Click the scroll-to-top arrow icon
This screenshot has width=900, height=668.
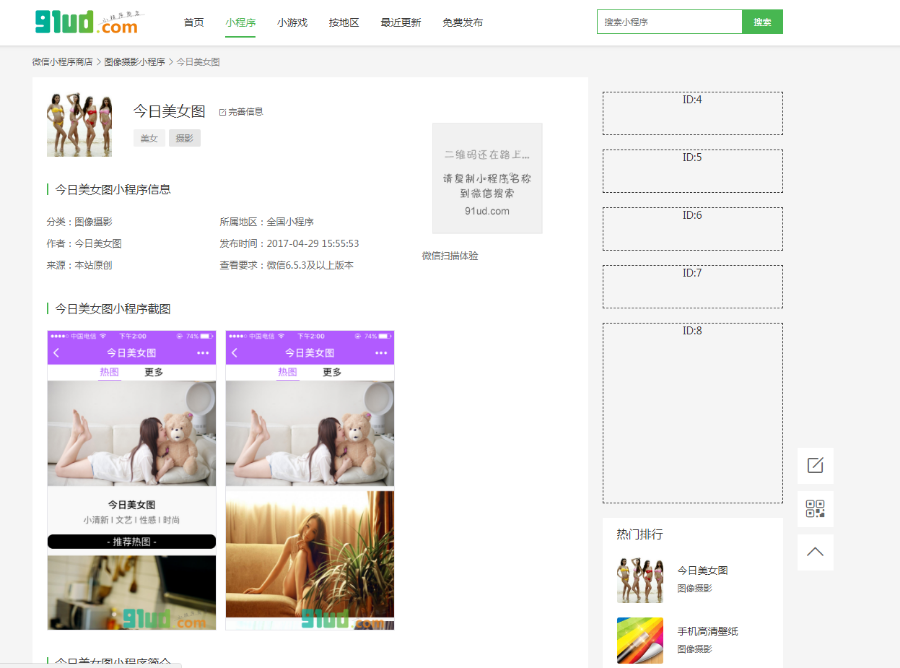[x=815, y=552]
